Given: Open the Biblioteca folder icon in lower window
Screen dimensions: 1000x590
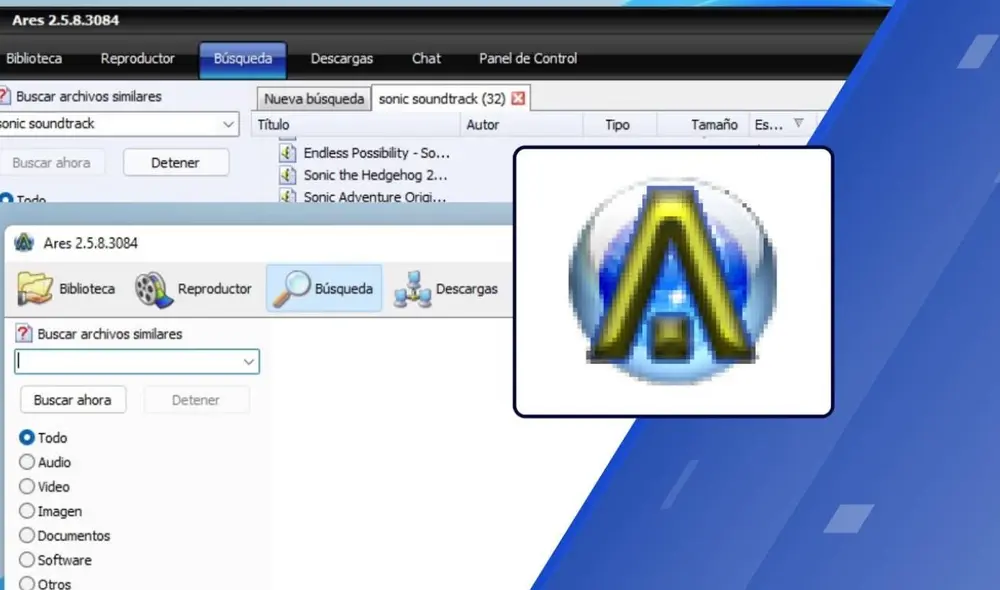Looking at the screenshot, I should pos(36,288).
